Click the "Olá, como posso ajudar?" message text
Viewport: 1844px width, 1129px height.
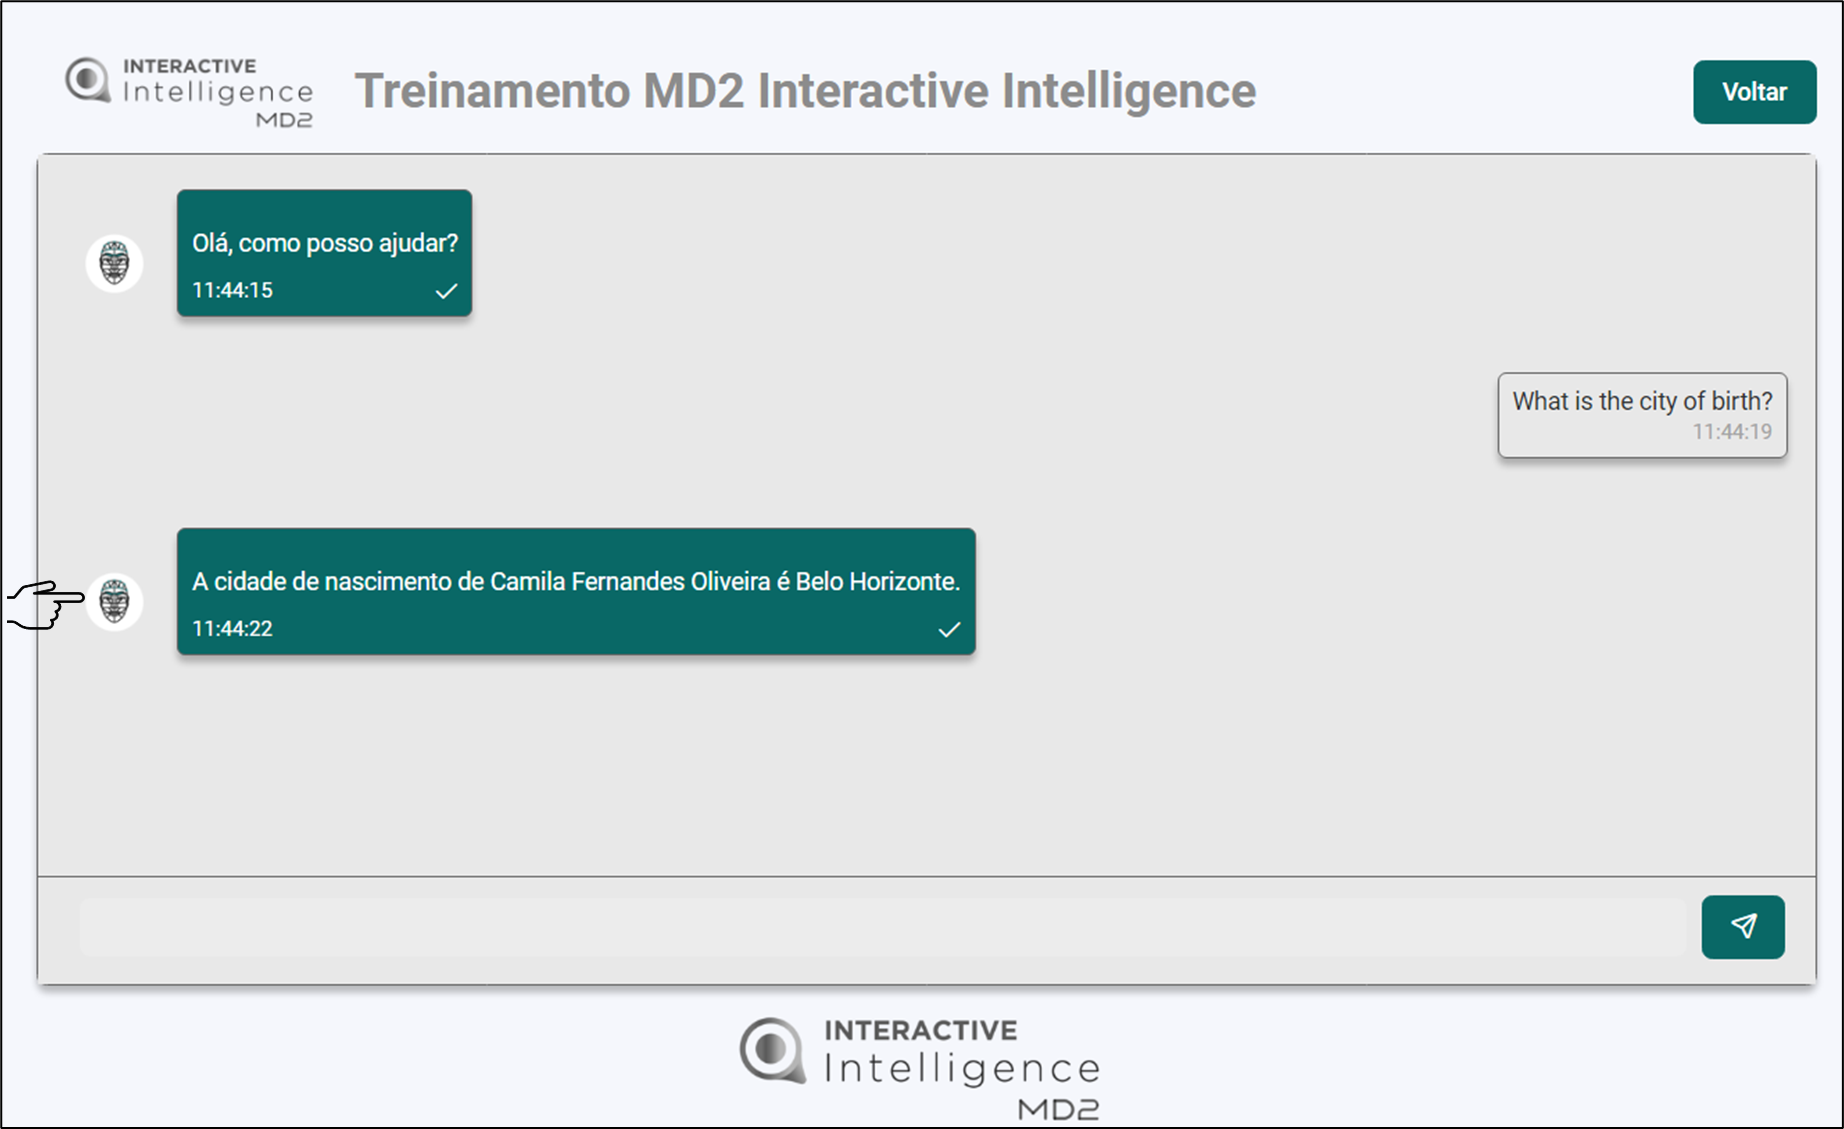coord(325,243)
